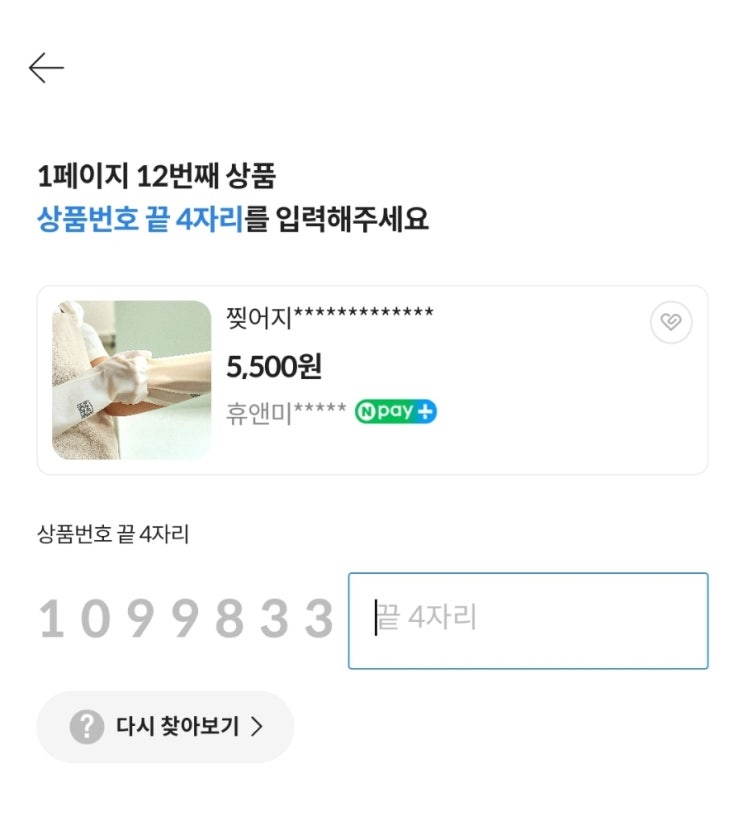Click the Npay badge

point(395,412)
